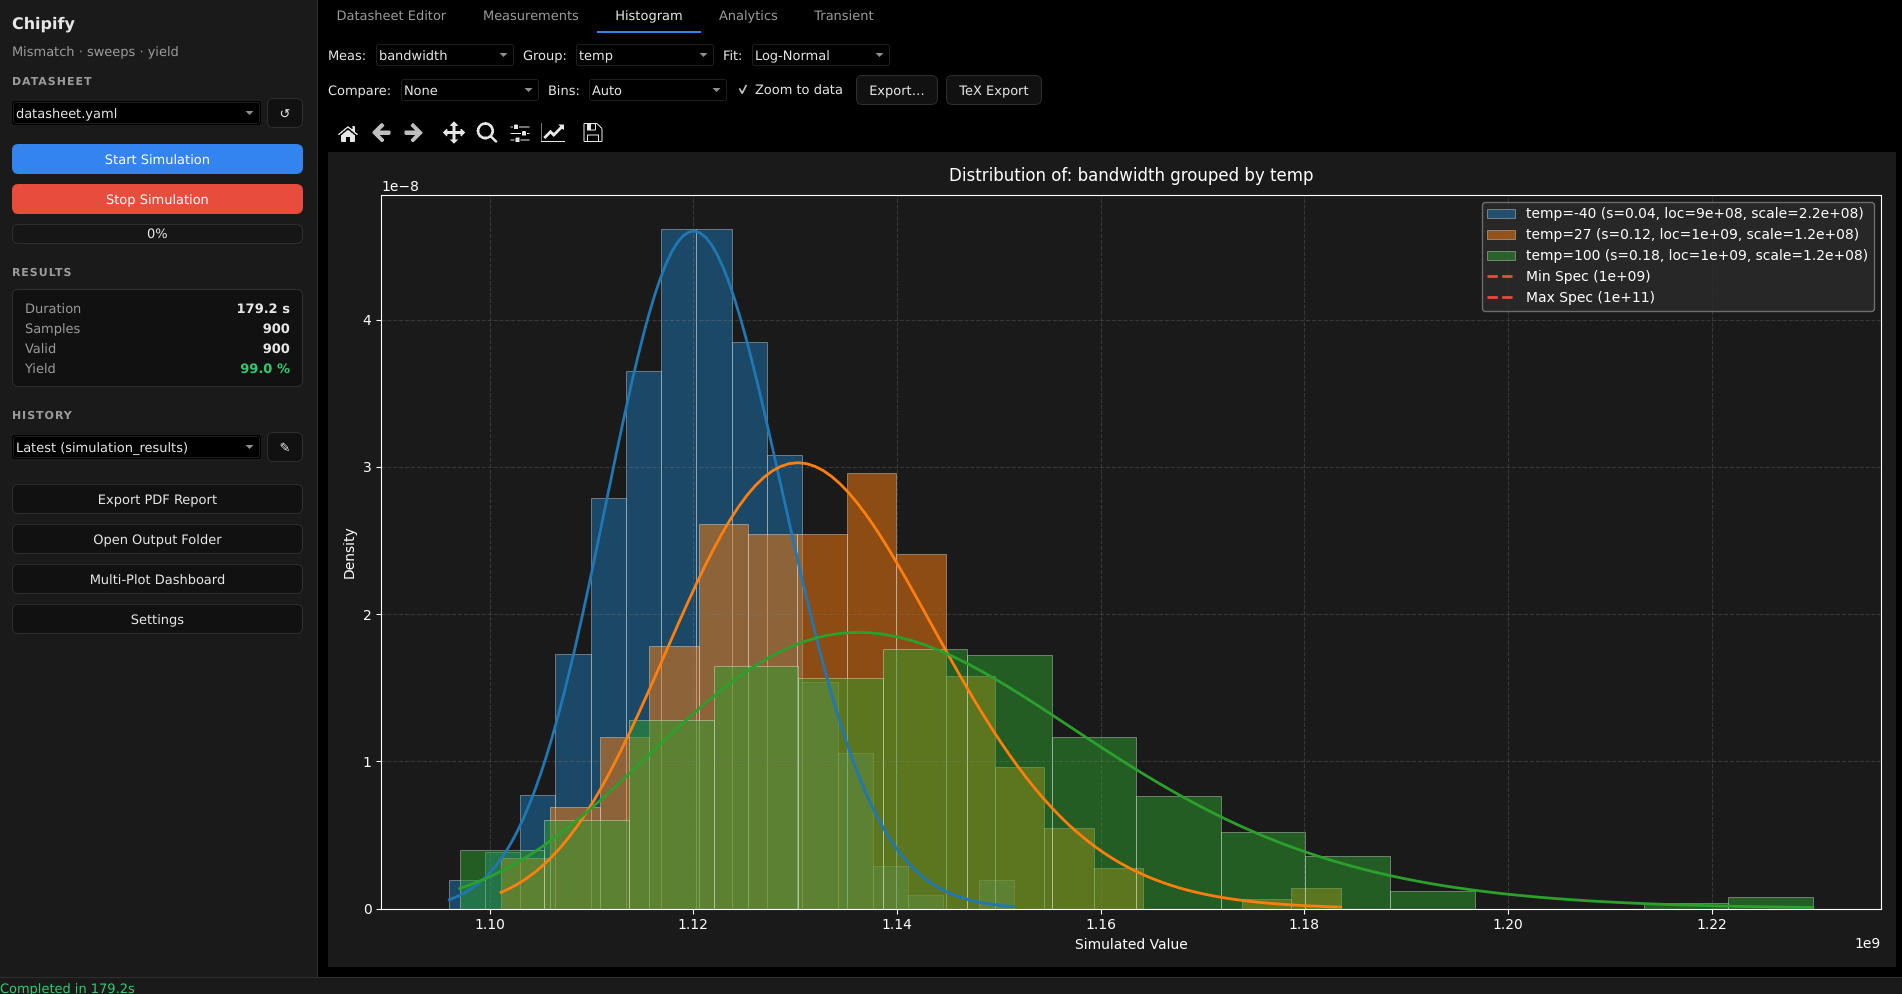Viewport: 1902px width, 994px height.
Task: Open the Group temp dropdown
Action: coord(644,55)
